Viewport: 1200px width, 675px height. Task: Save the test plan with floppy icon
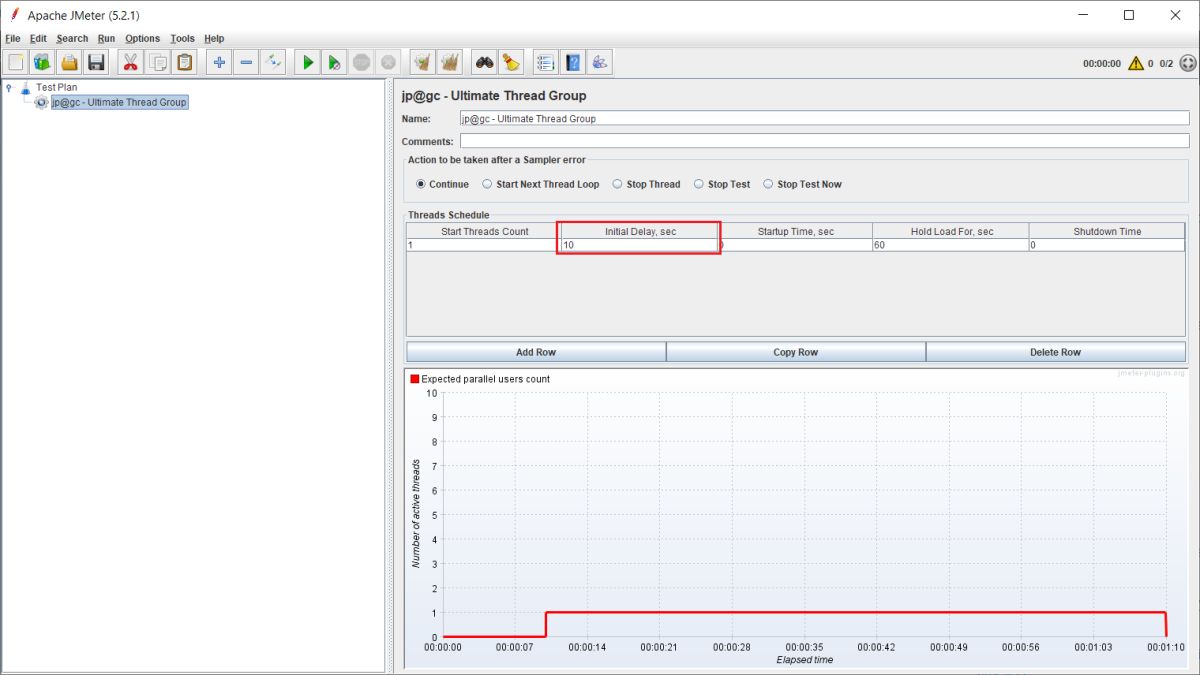click(96, 62)
